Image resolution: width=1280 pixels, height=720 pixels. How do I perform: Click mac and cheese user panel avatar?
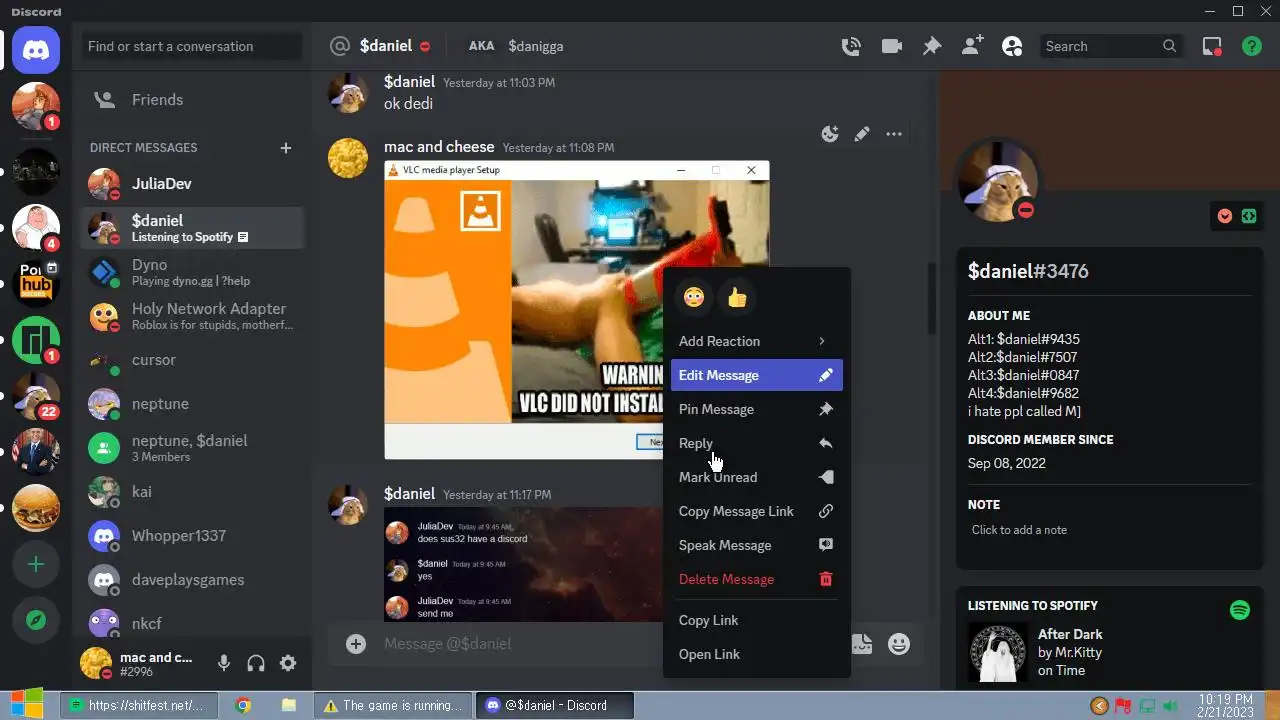click(x=96, y=663)
